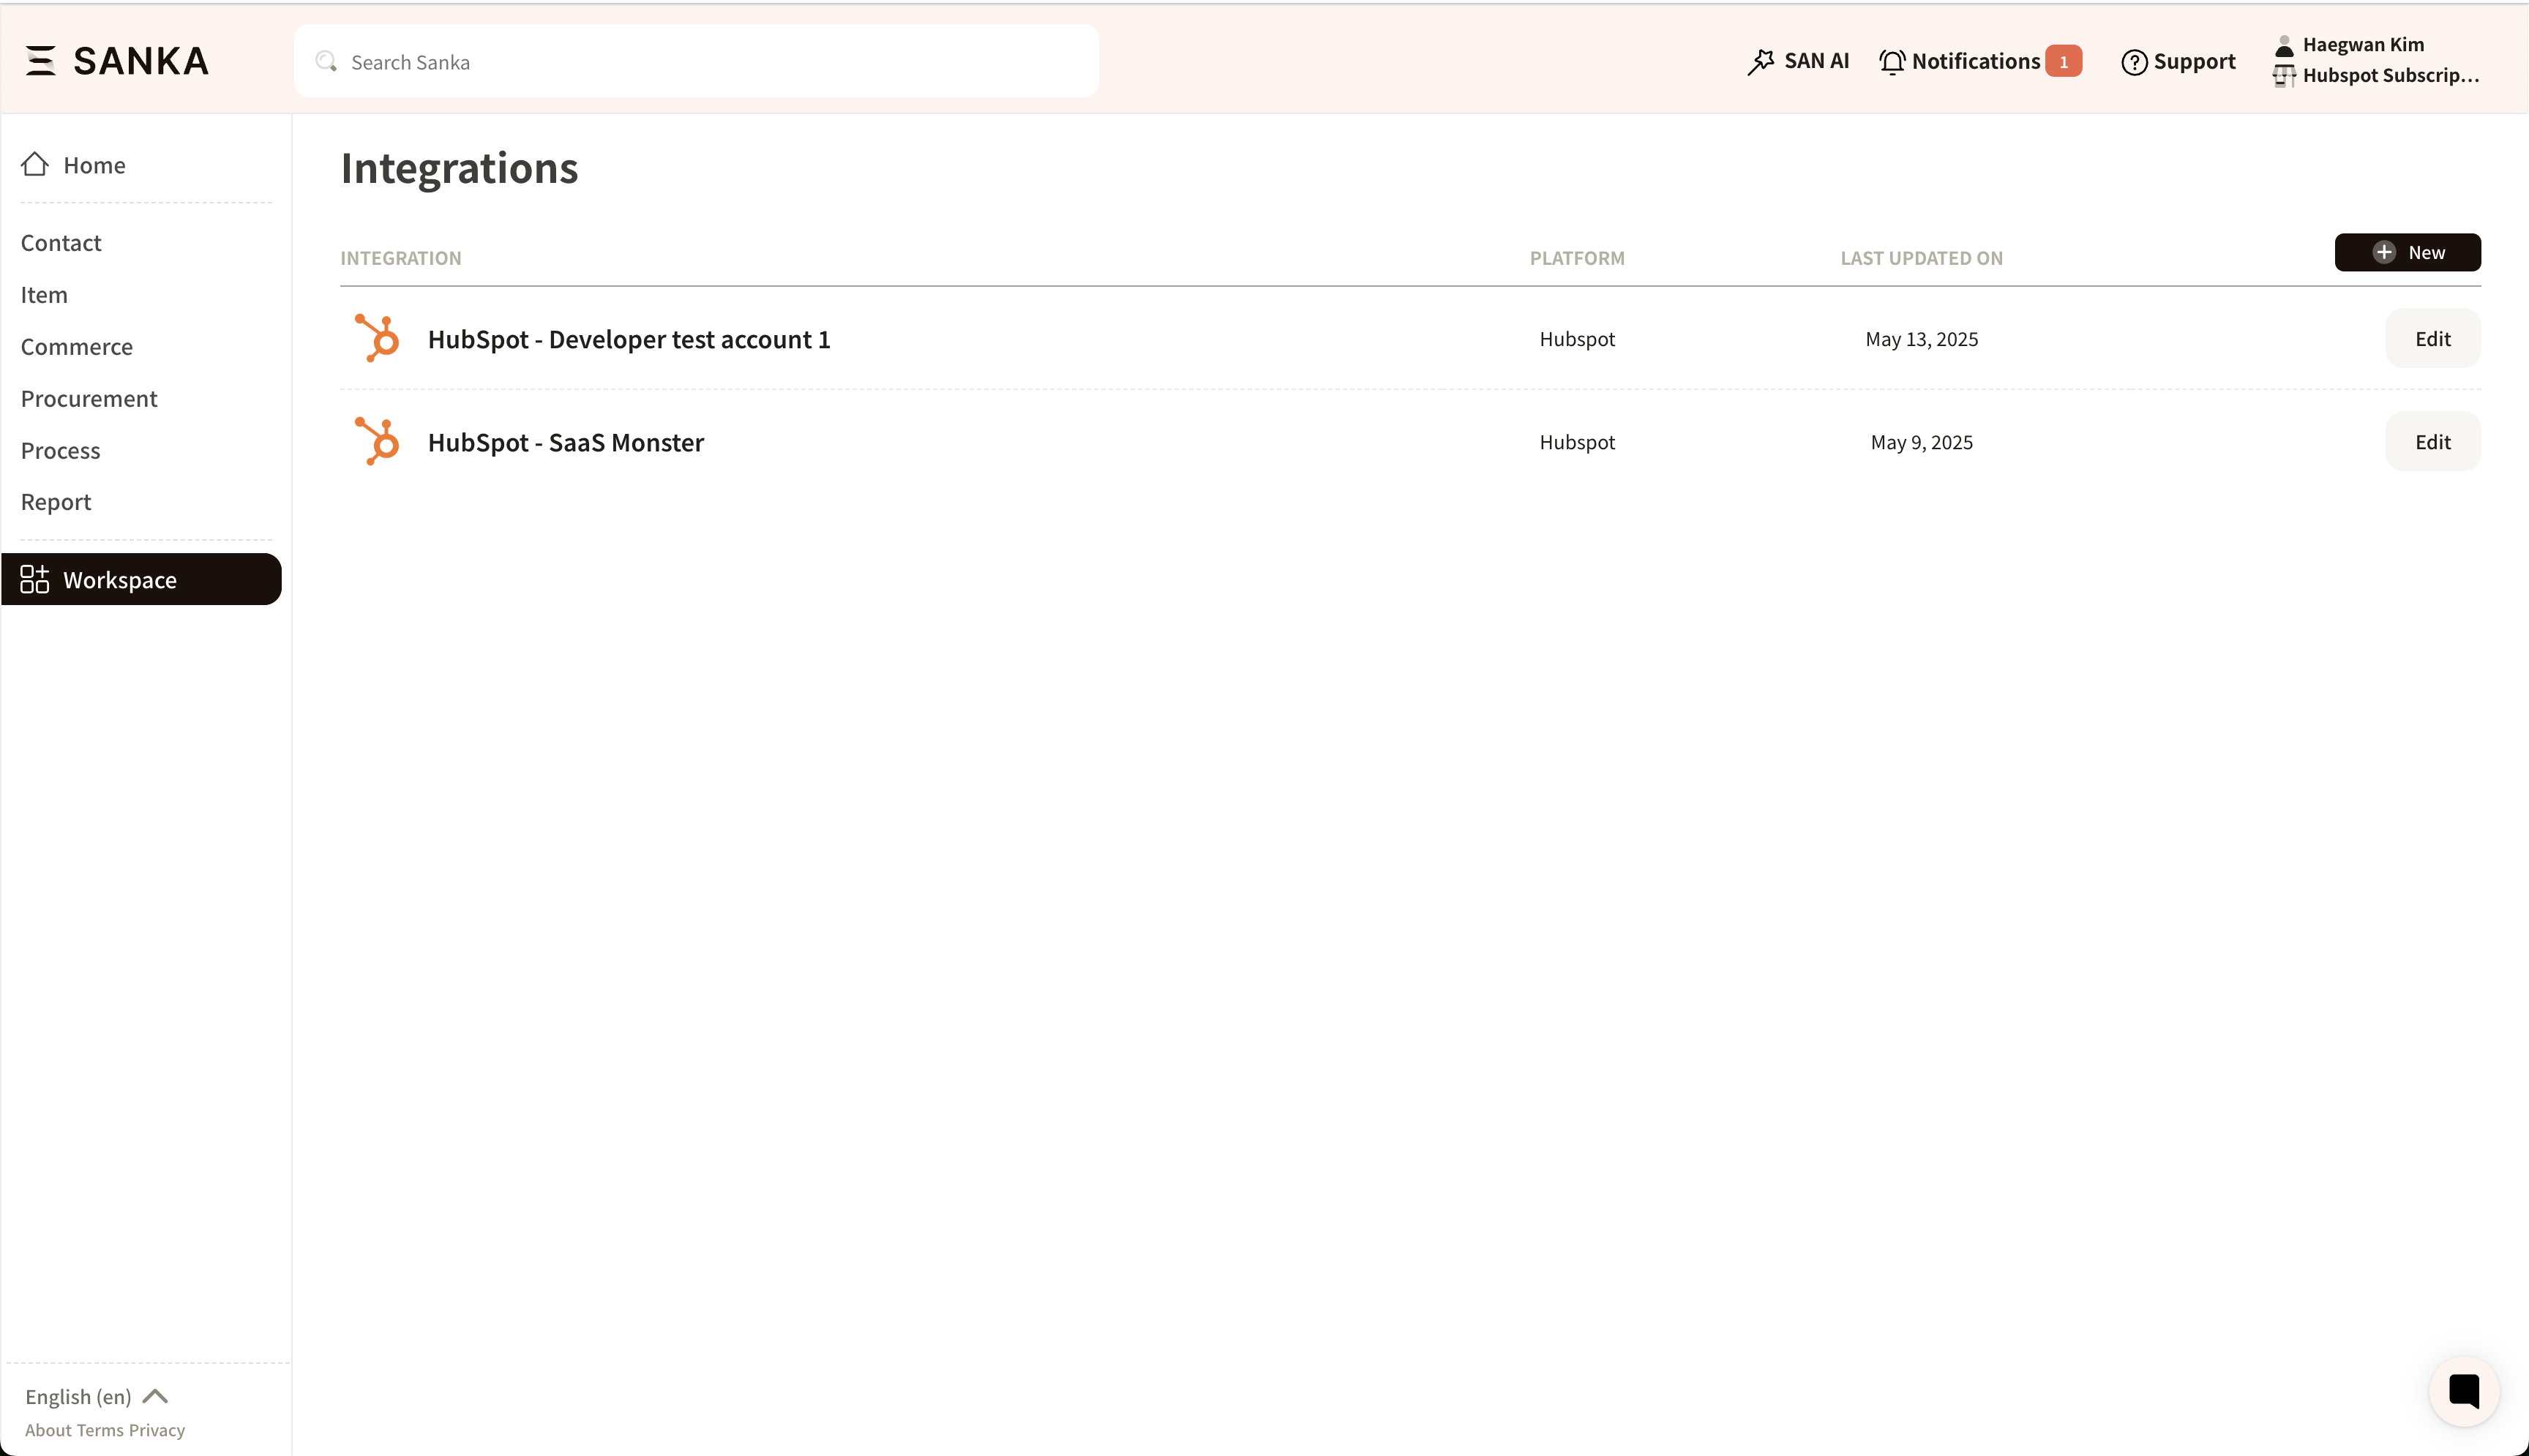This screenshot has height=1456, width=2529.
Task: Open the SAN AI label
Action: click(1816, 61)
